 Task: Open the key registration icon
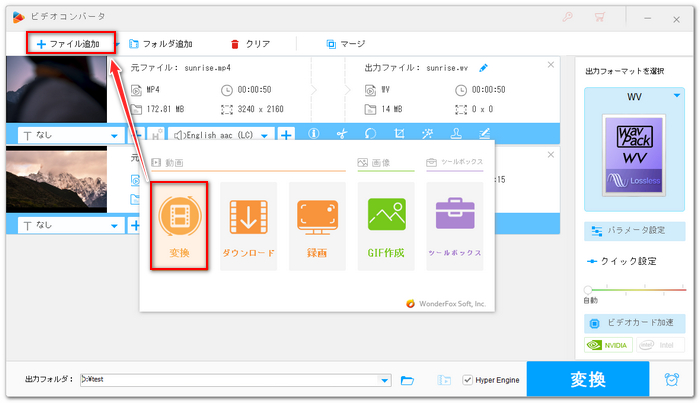point(567,17)
